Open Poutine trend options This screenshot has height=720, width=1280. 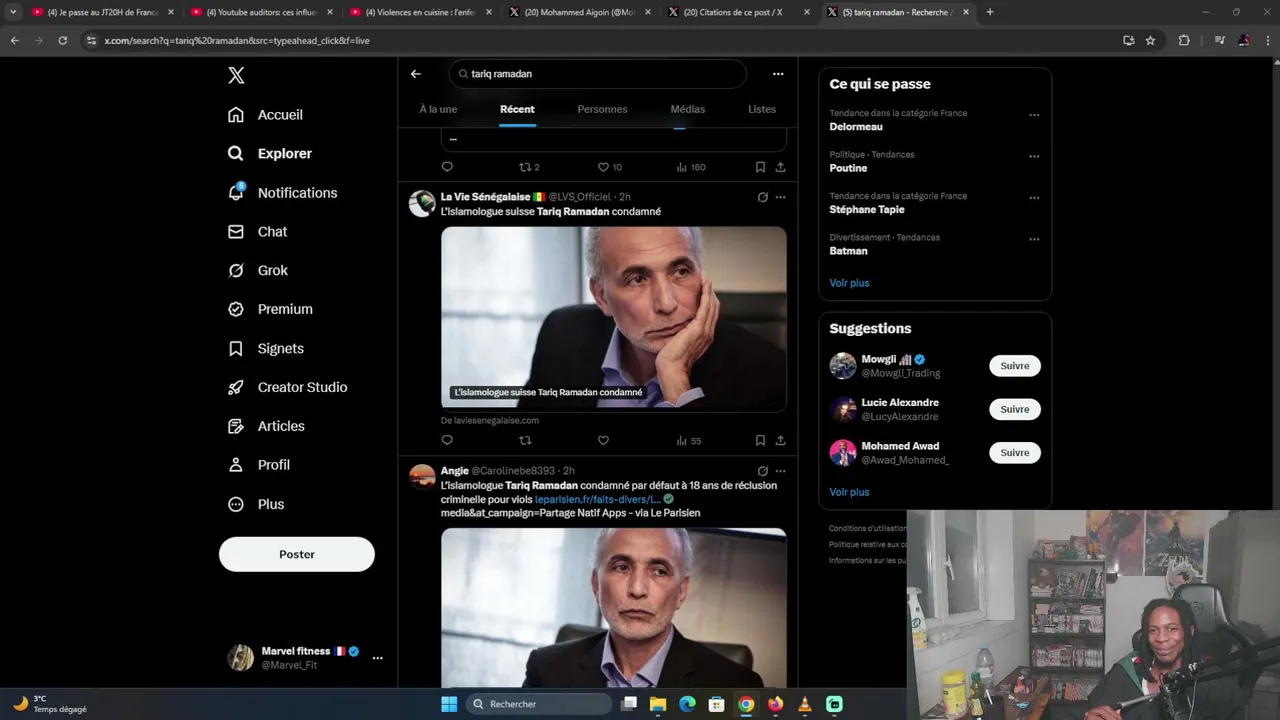pos(1034,156)
